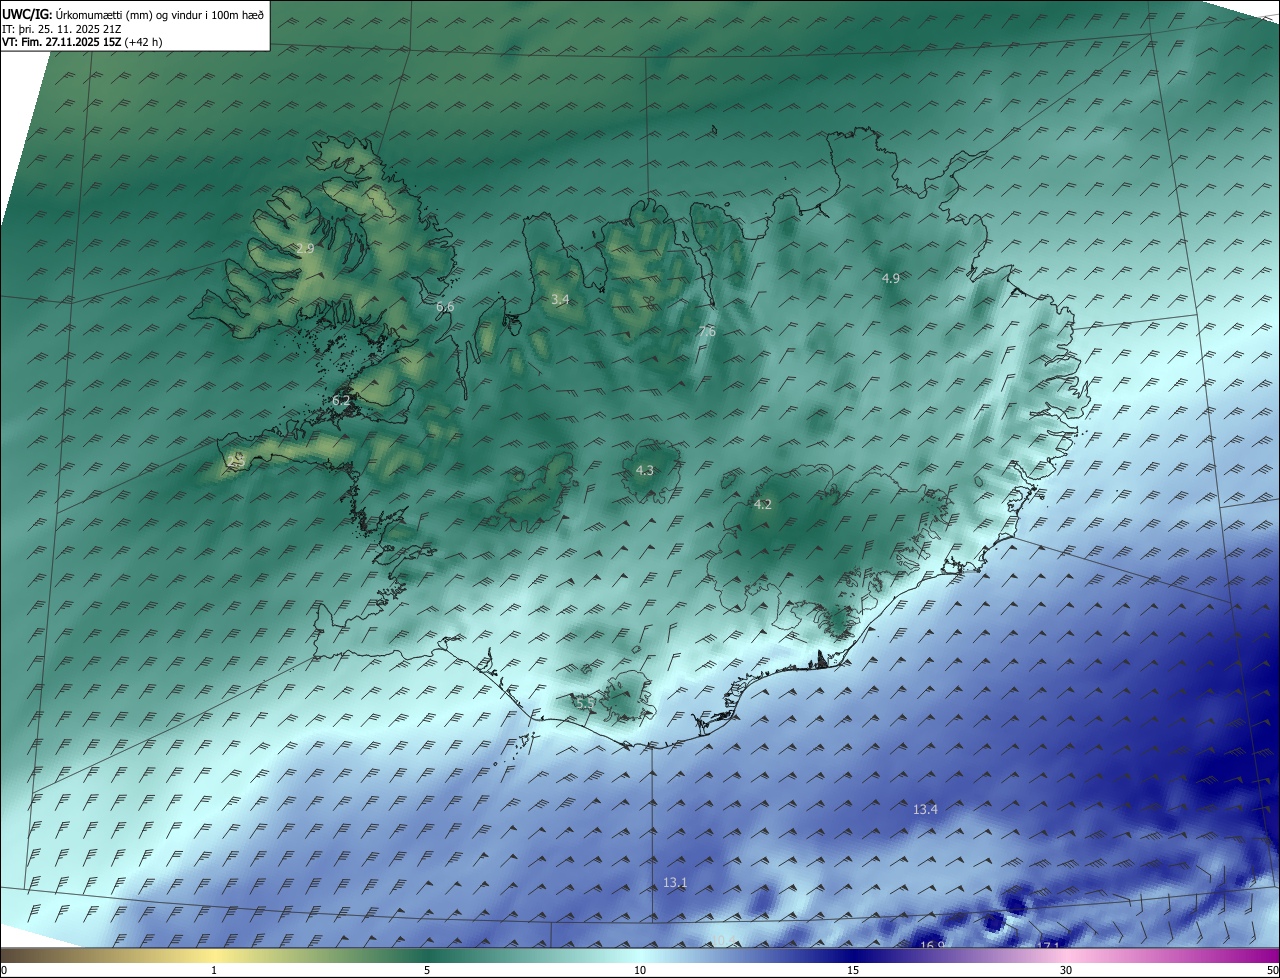Click the 13.1 value south of Iceland

(675, 882)
